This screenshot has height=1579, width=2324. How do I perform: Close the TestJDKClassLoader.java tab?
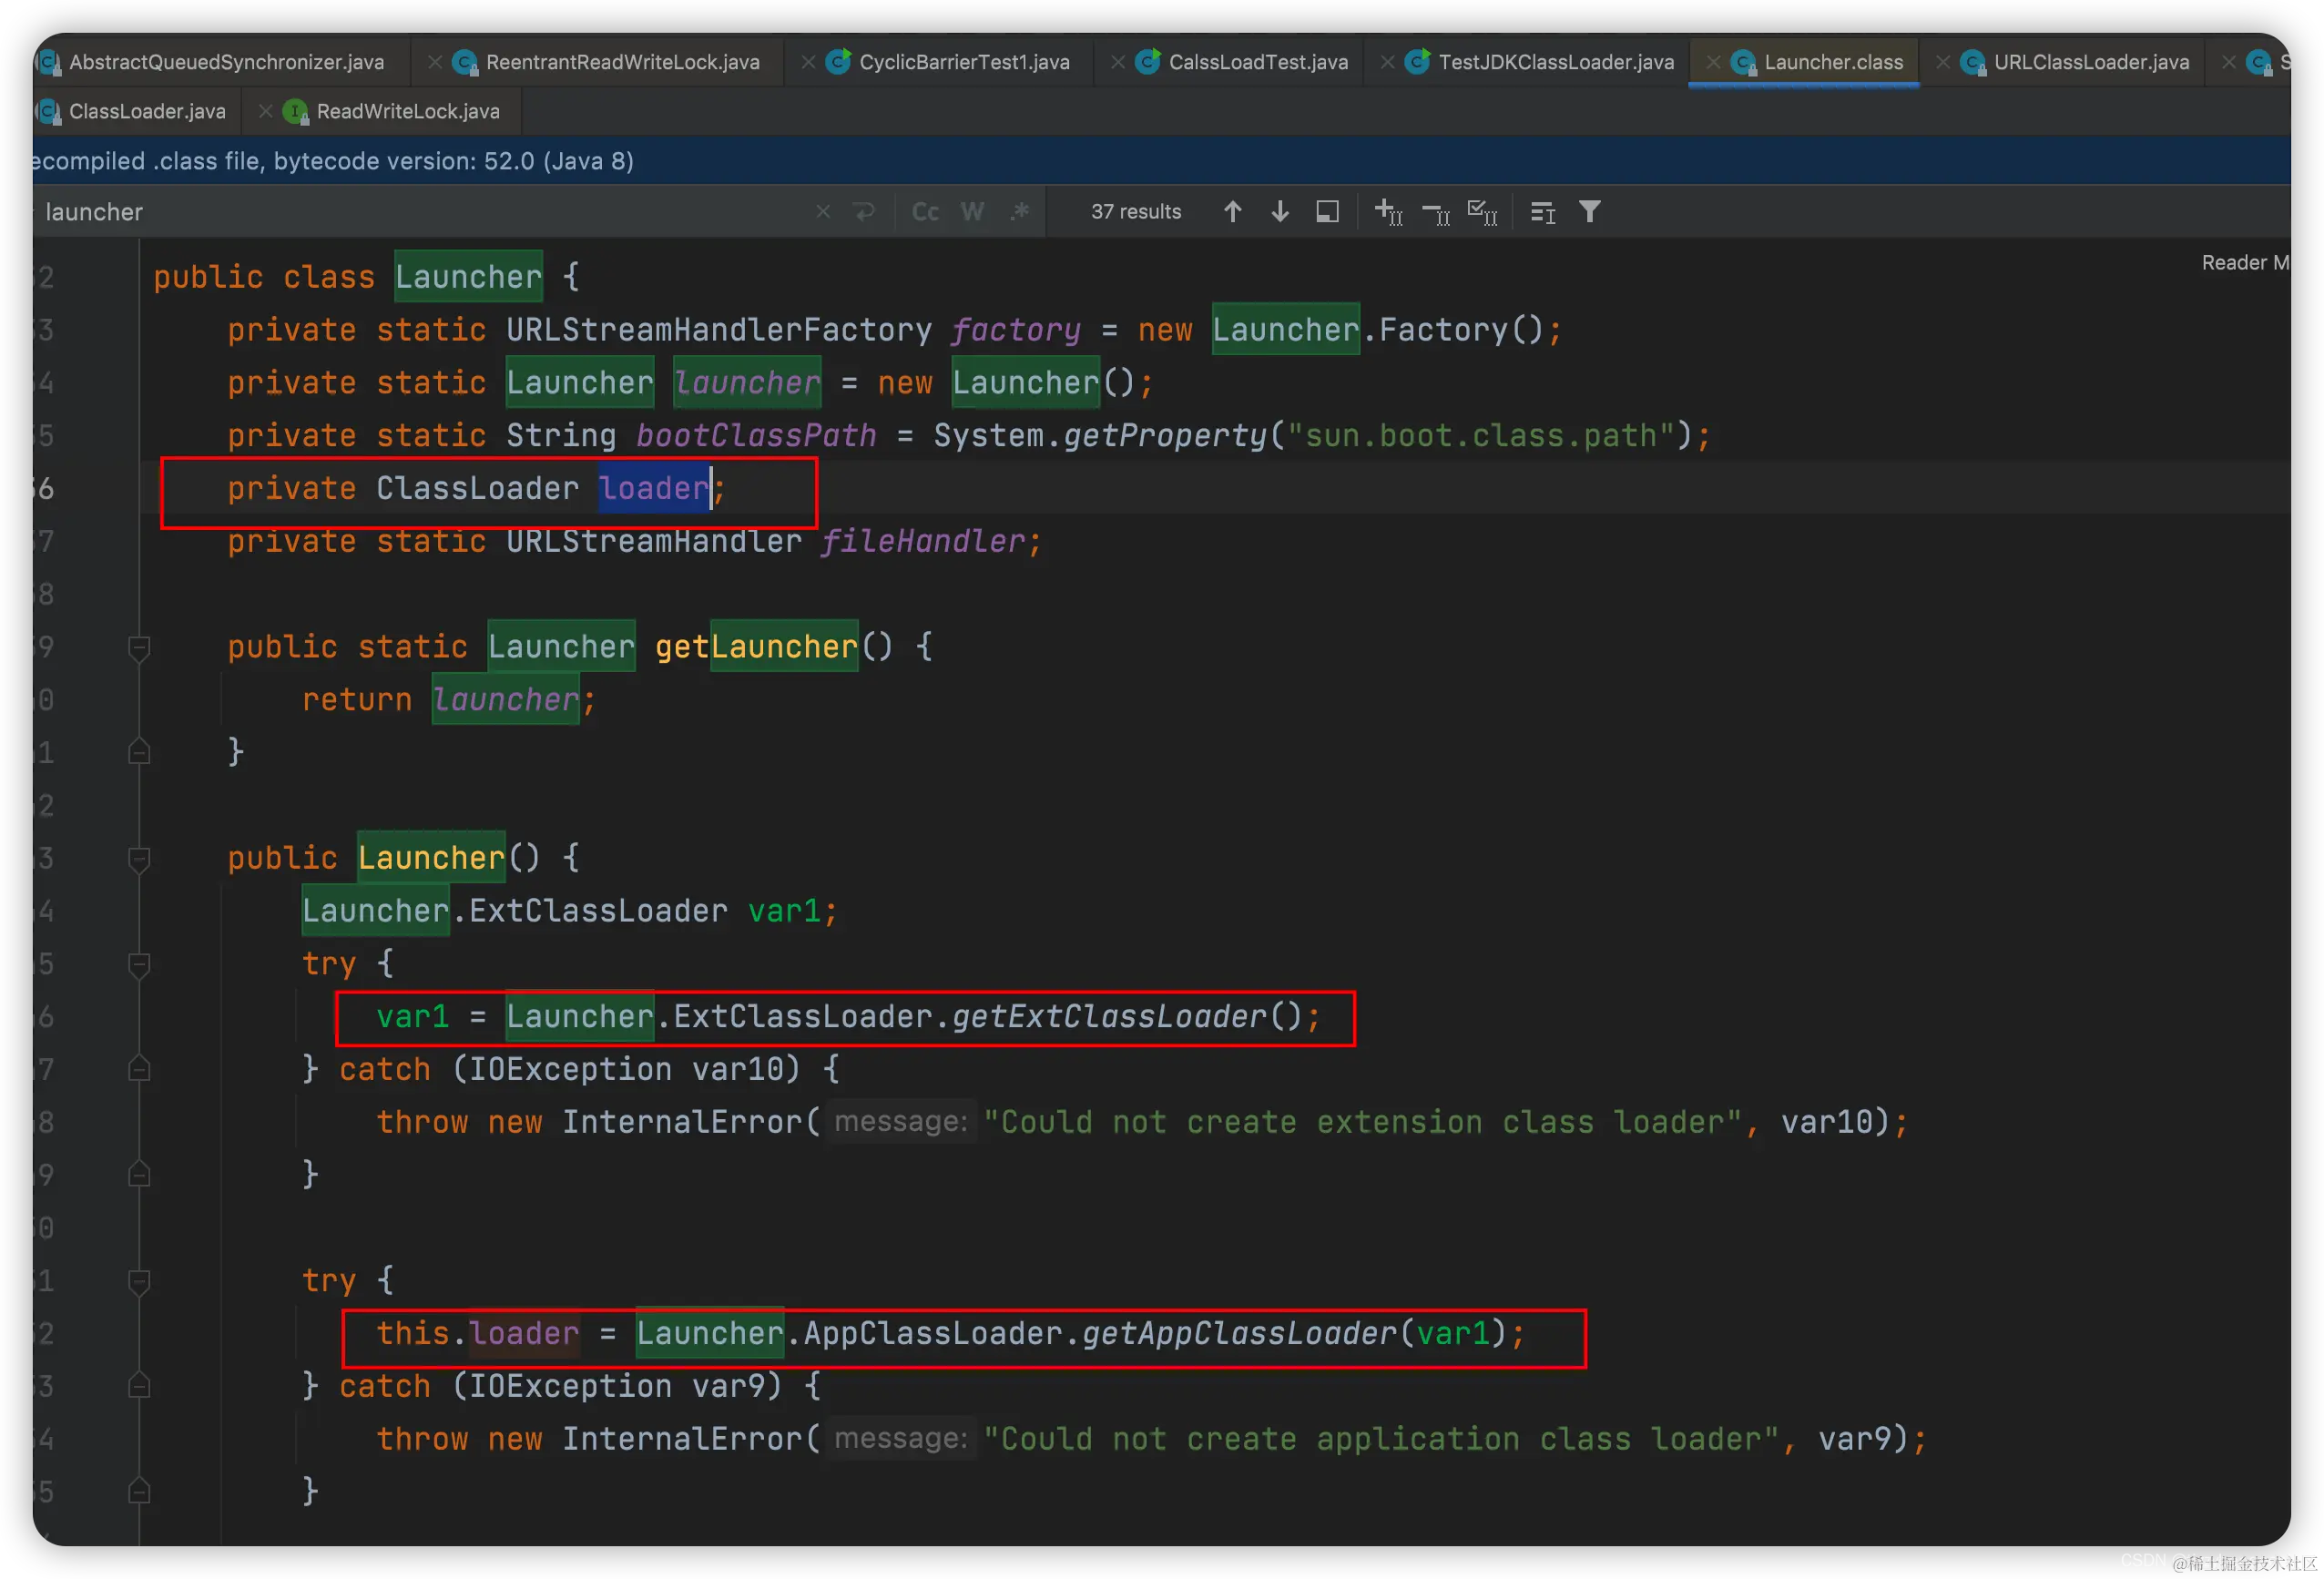[1387, 62]
